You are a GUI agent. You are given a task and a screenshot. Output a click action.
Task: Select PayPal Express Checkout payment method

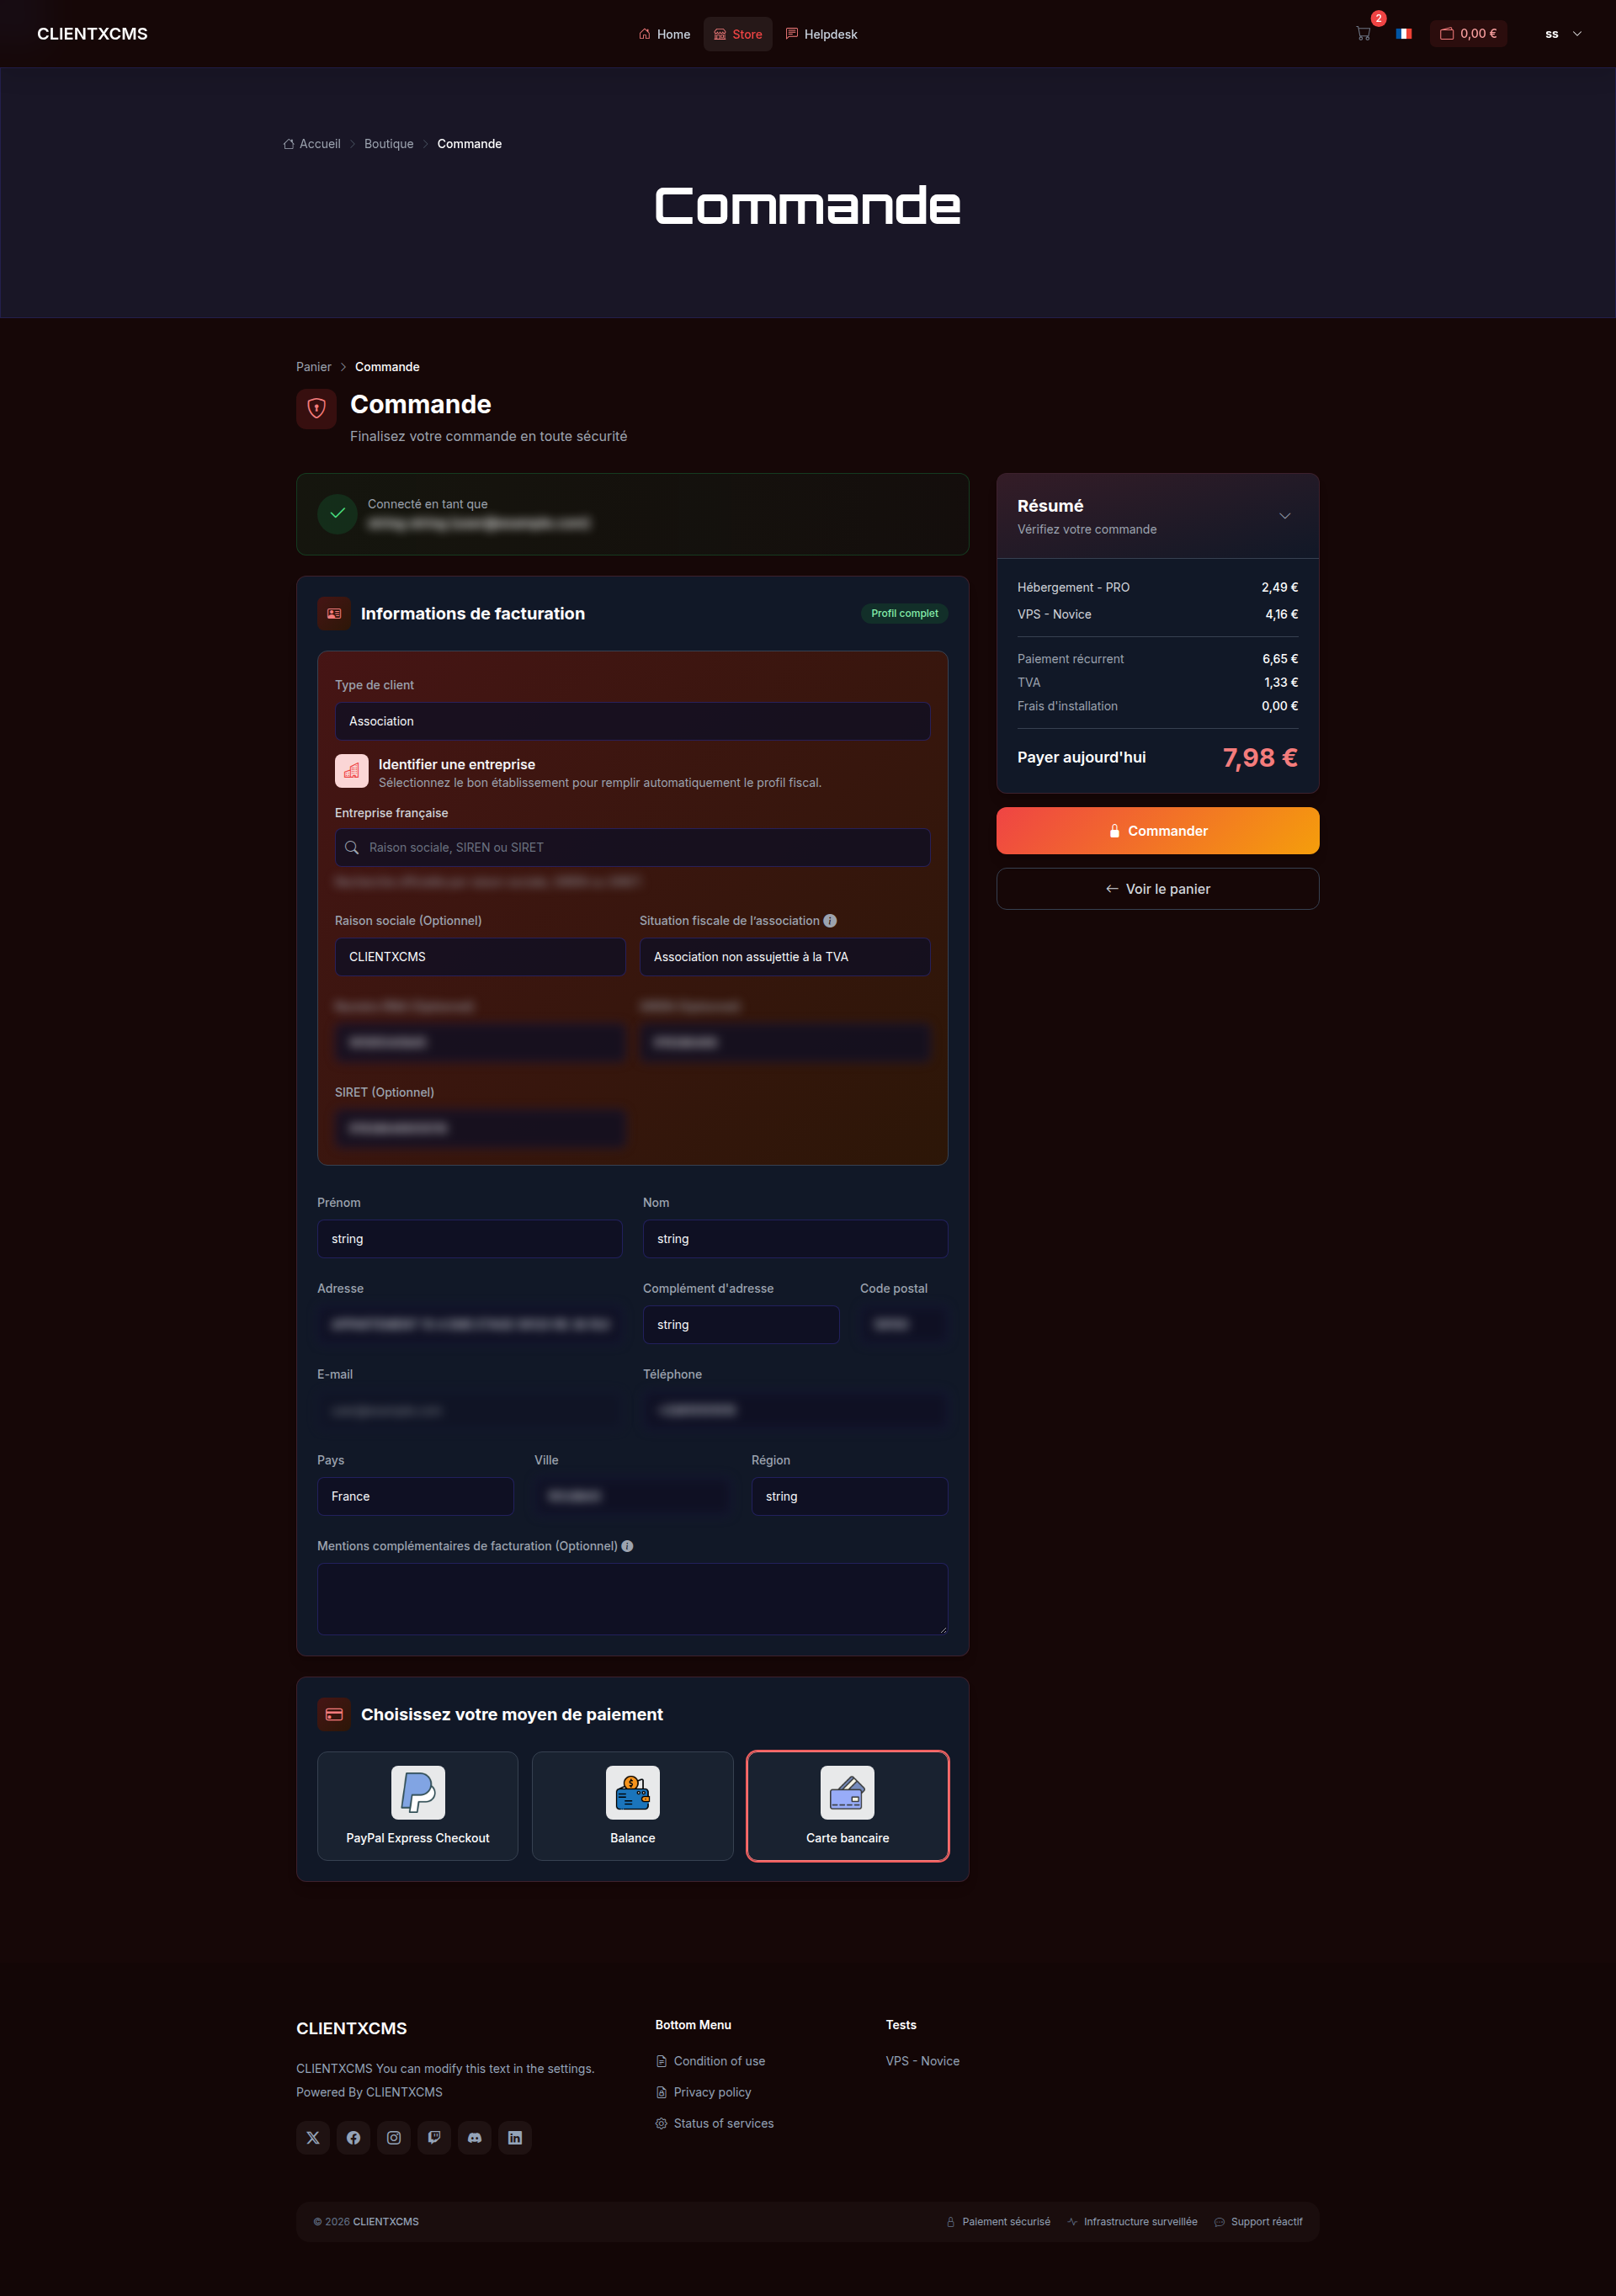tap(418, 1806)
